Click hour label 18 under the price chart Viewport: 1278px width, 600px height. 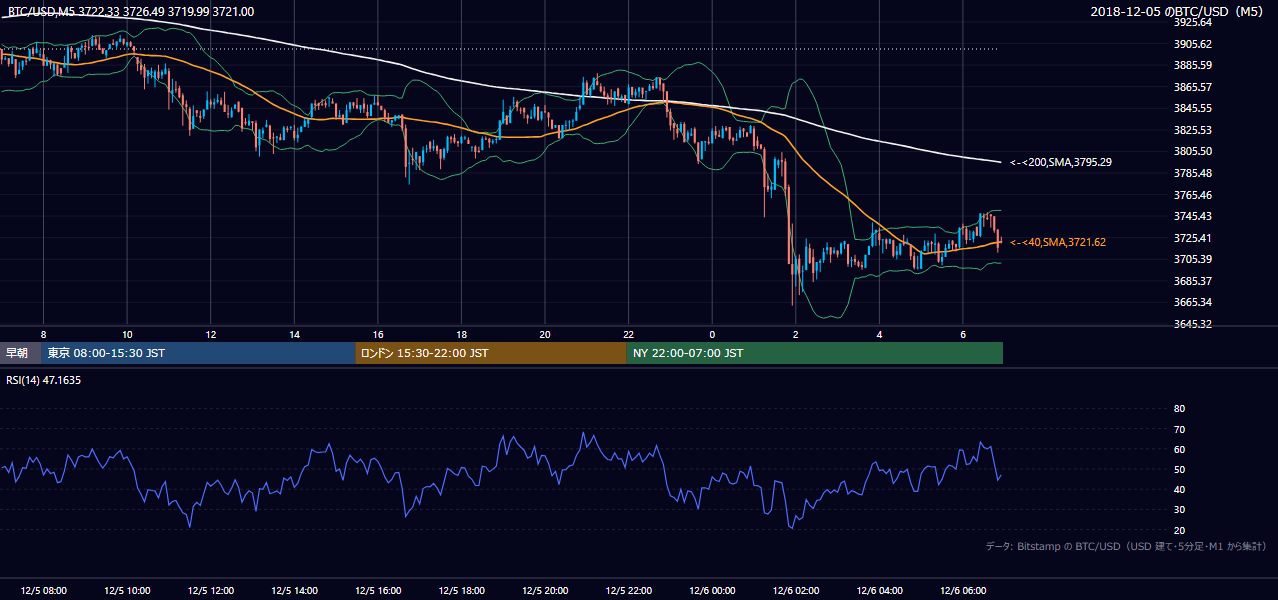pos(461,333)
